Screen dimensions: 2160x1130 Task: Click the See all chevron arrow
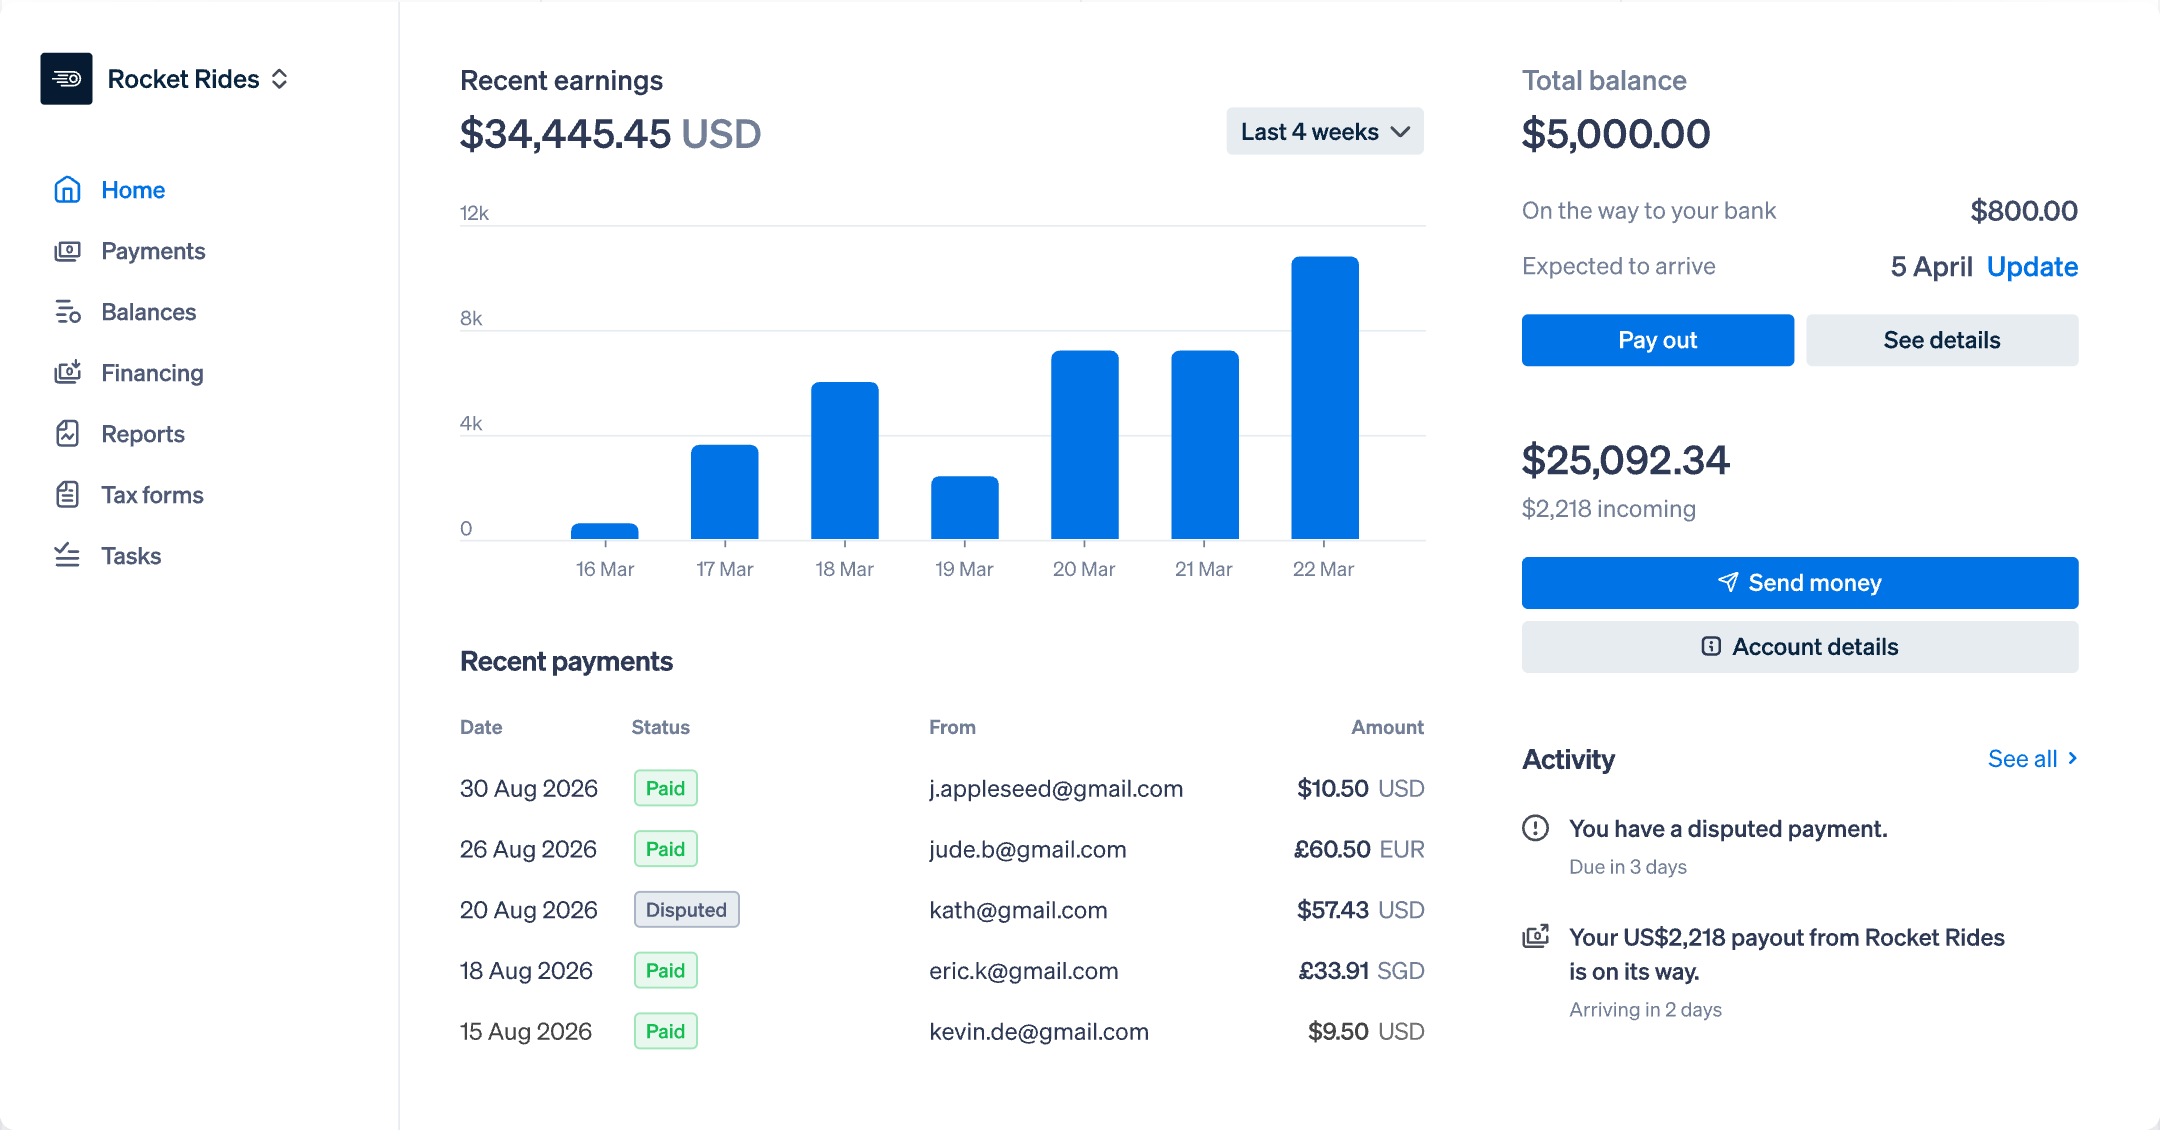coord(2072,758)
